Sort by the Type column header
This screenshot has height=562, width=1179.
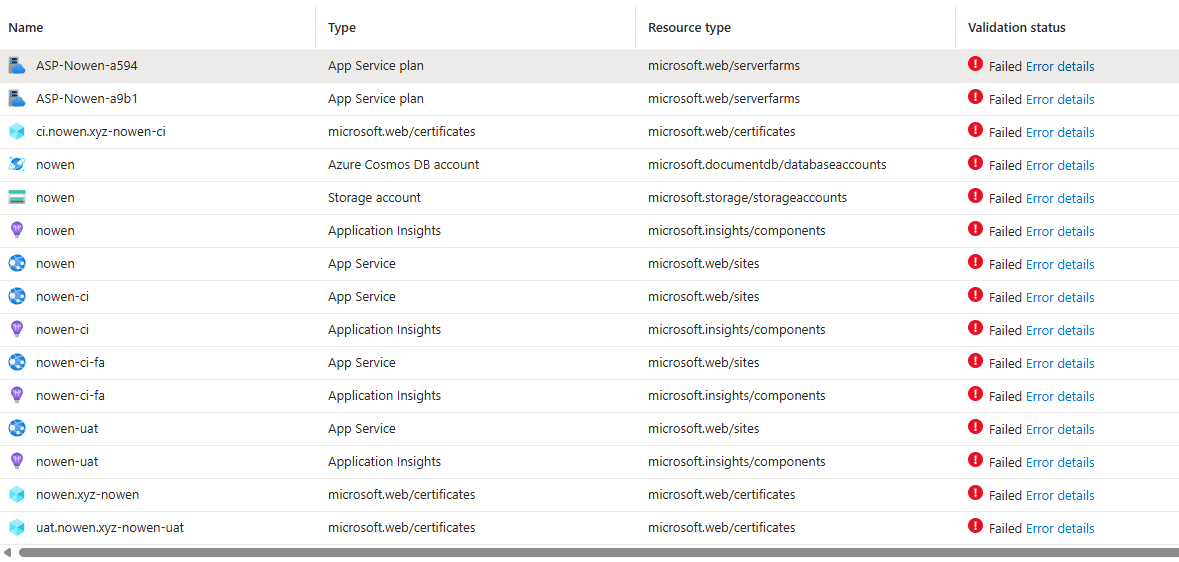click(342, 28)
